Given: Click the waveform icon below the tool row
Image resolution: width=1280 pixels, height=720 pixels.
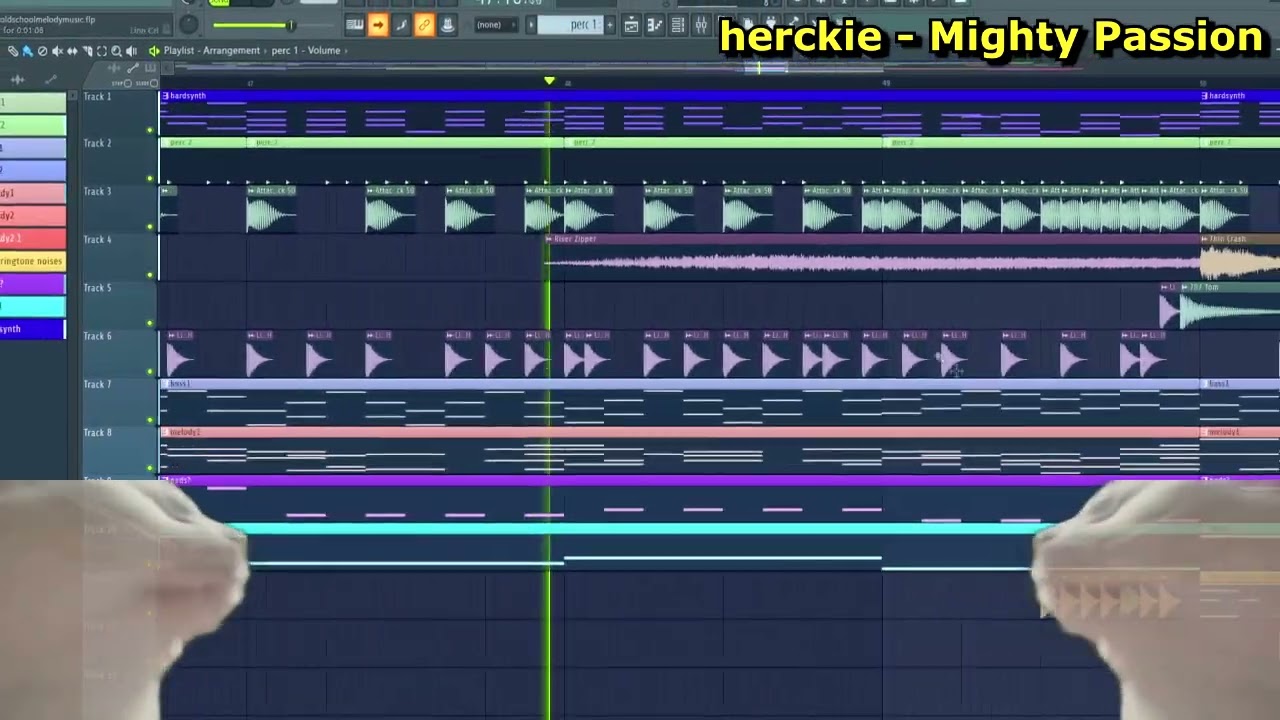Looking at the screenshot, I should [x=18, y=79].
